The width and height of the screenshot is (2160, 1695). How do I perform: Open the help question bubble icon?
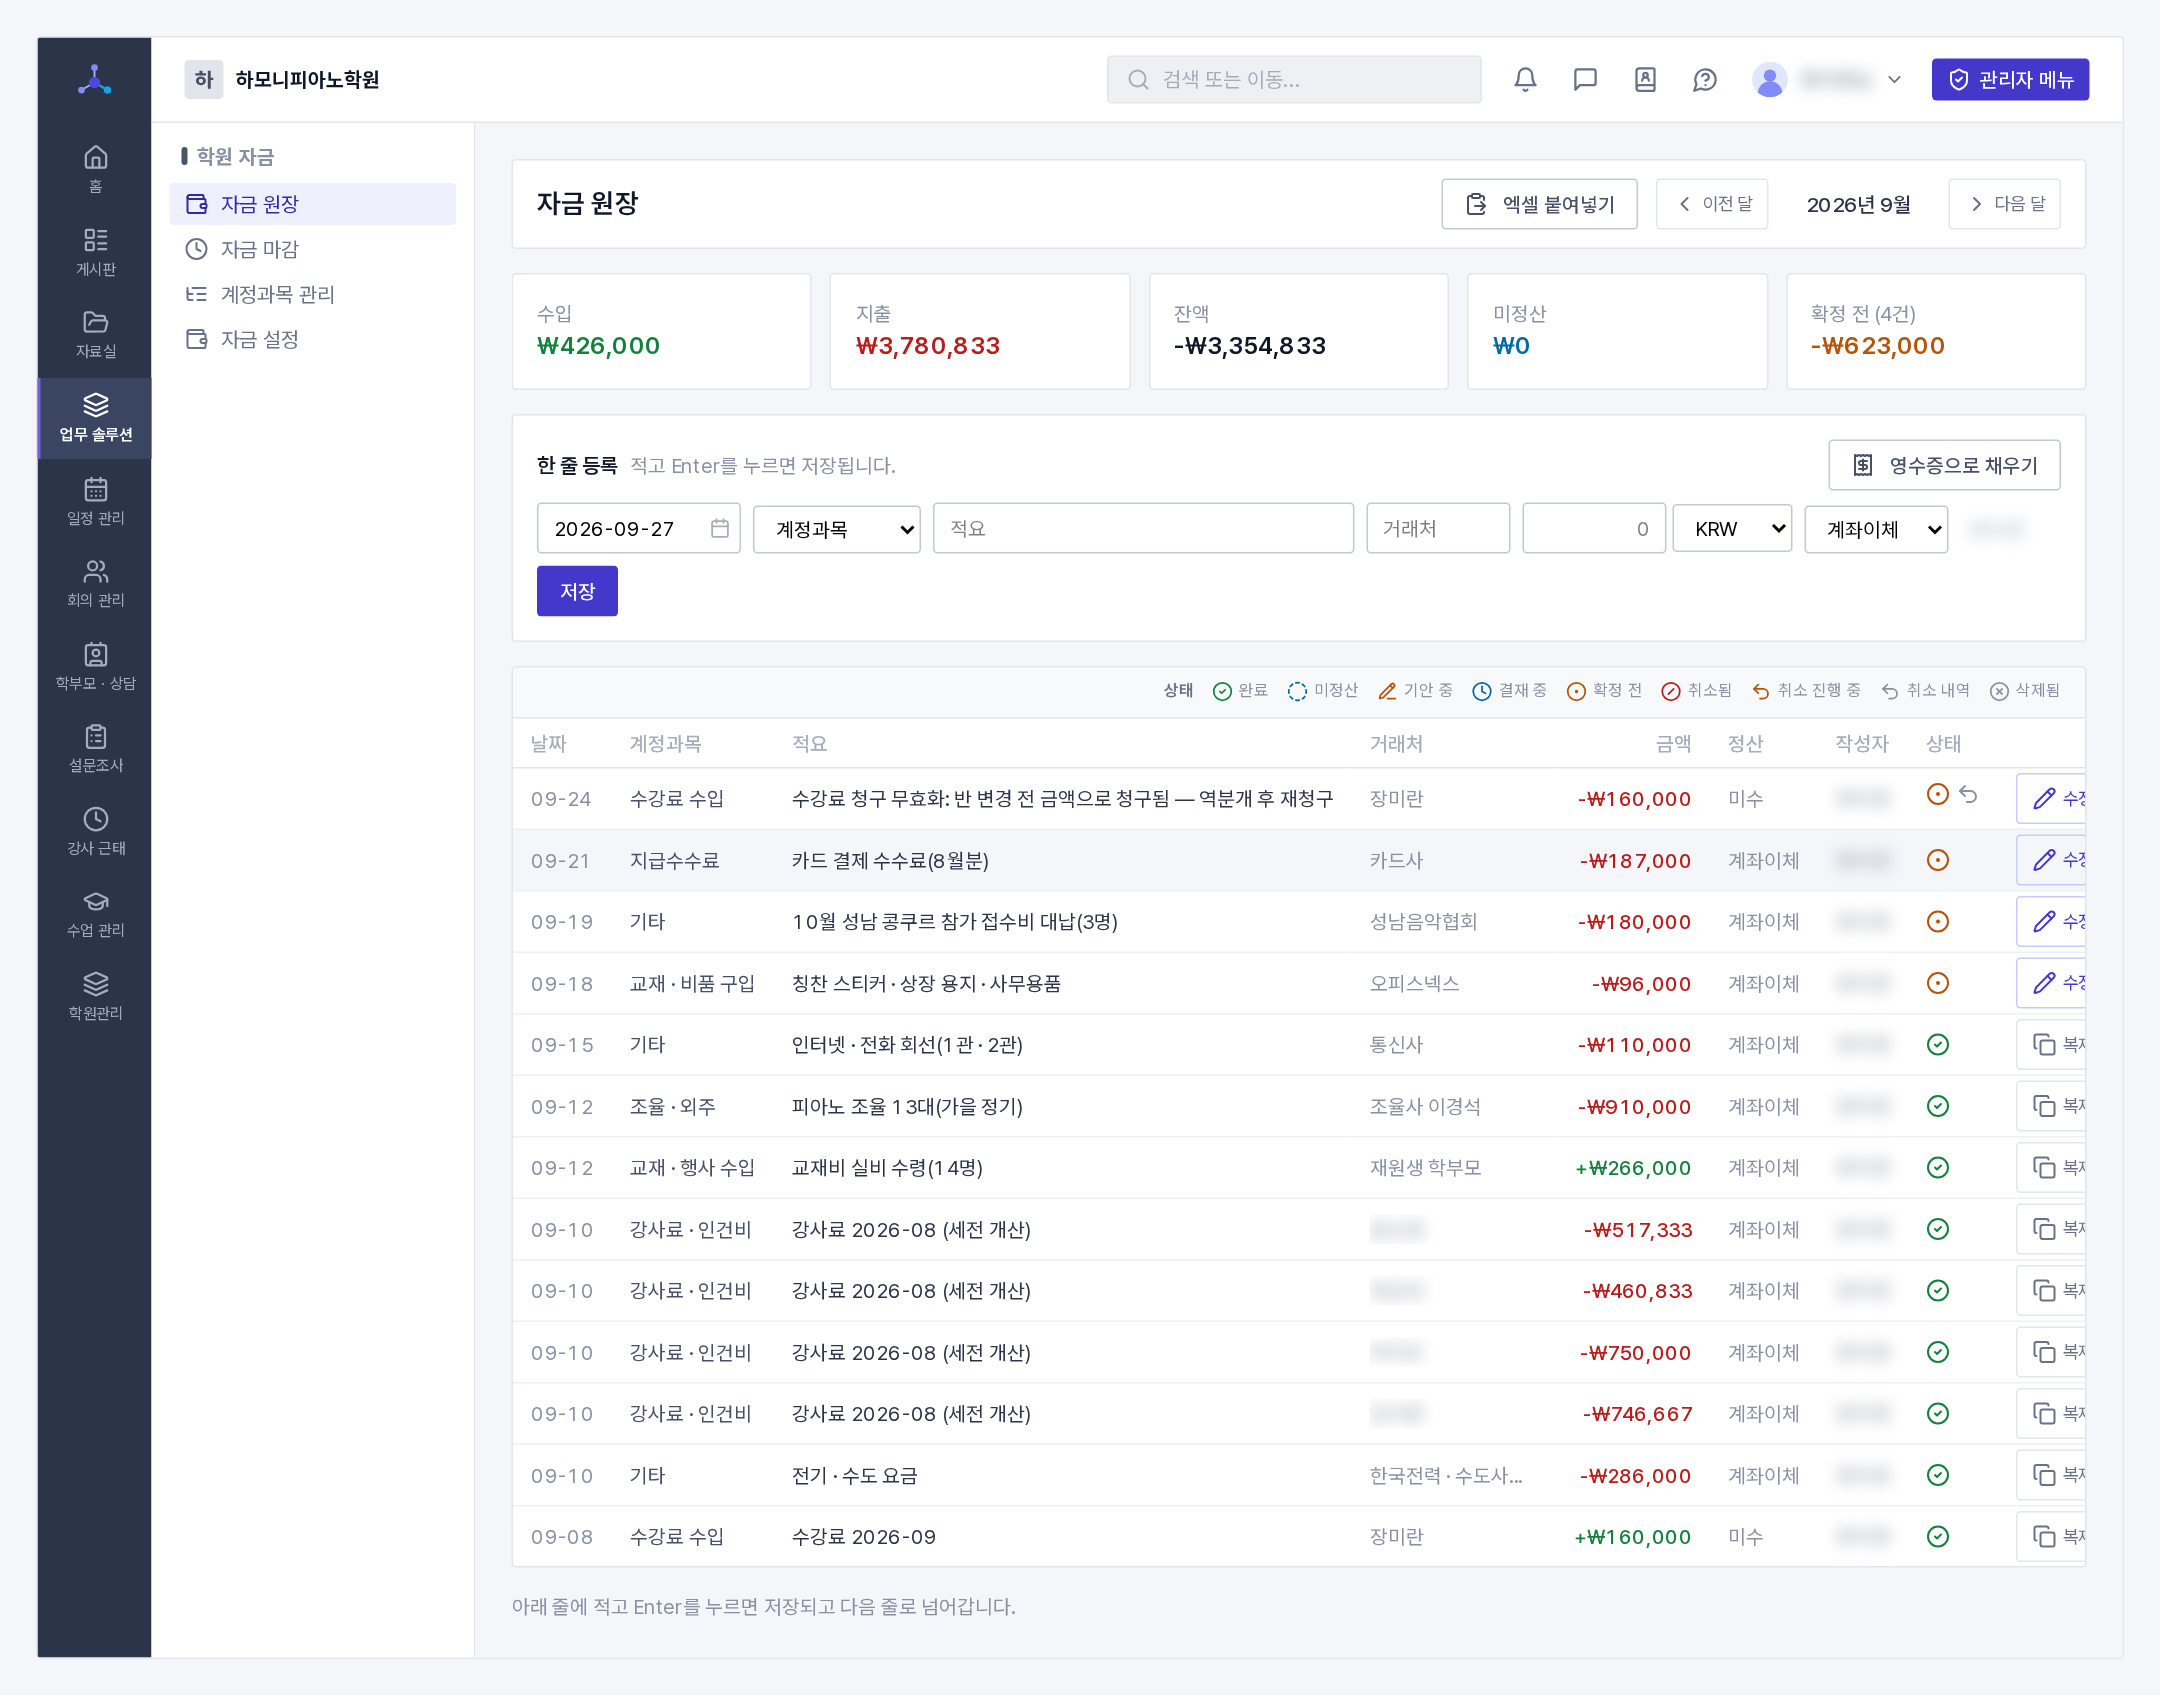tap(1705, 80)
